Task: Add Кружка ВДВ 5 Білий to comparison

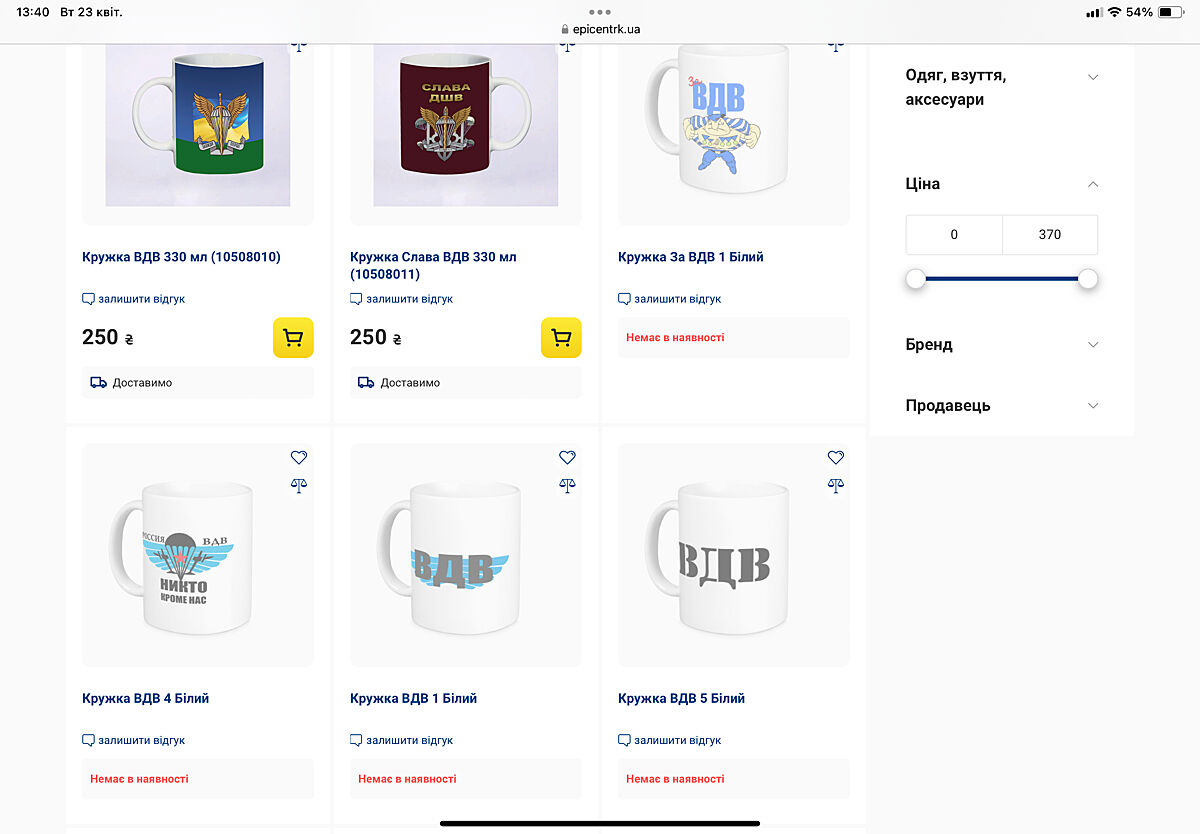Action: click(x=836, y=485)
